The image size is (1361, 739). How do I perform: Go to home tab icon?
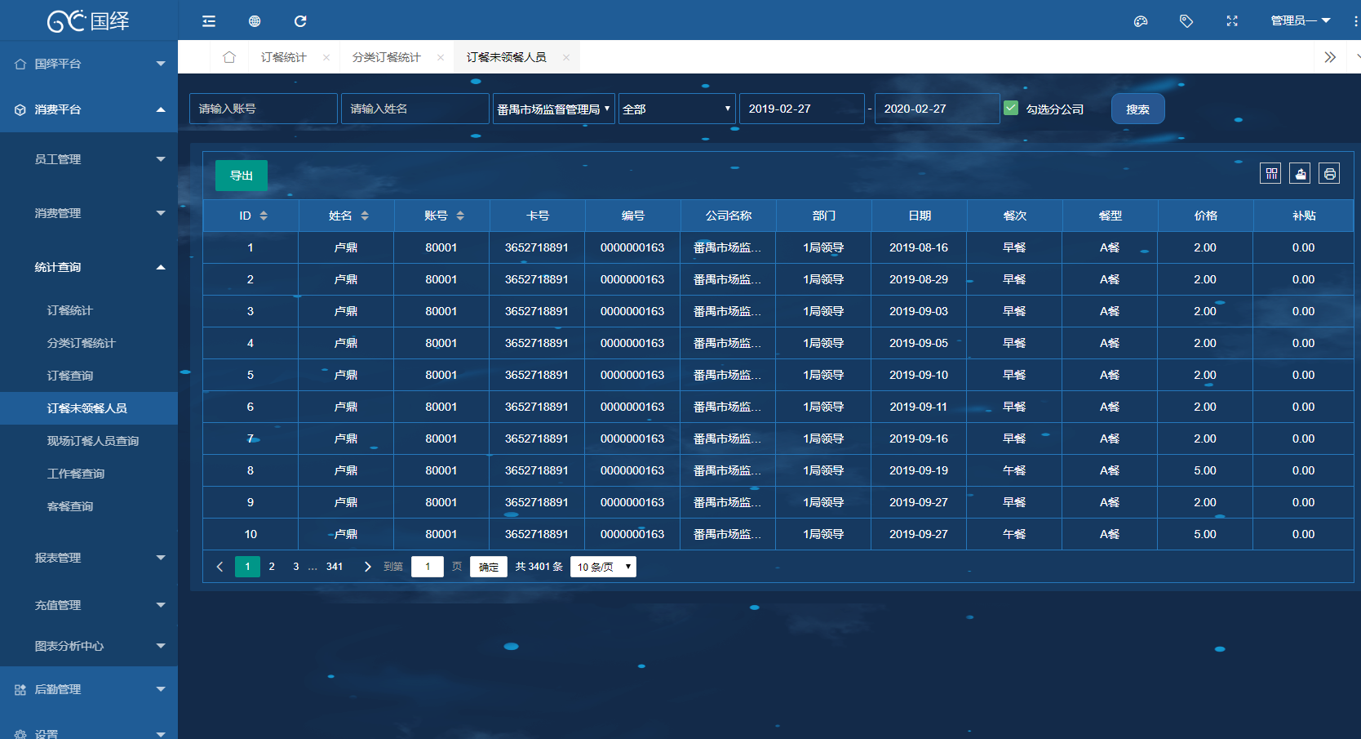point(229,57)
